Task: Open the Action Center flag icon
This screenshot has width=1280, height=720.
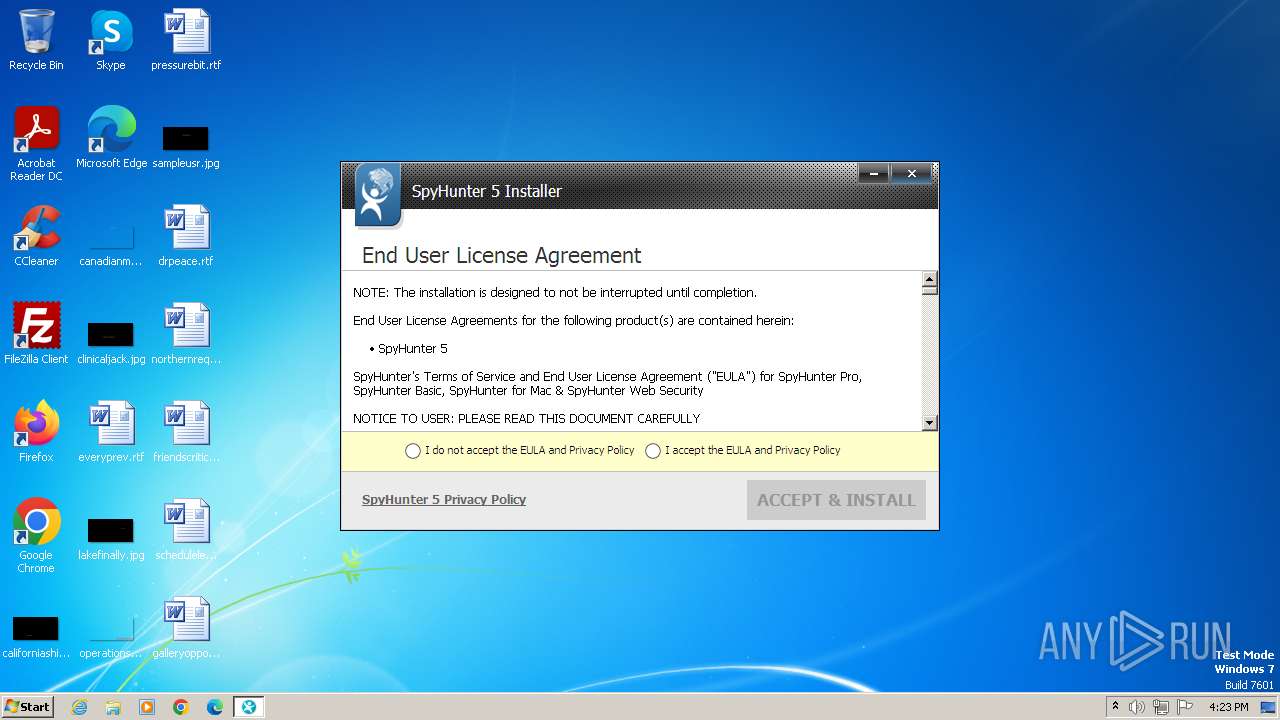Action: tap(1185, 707)
